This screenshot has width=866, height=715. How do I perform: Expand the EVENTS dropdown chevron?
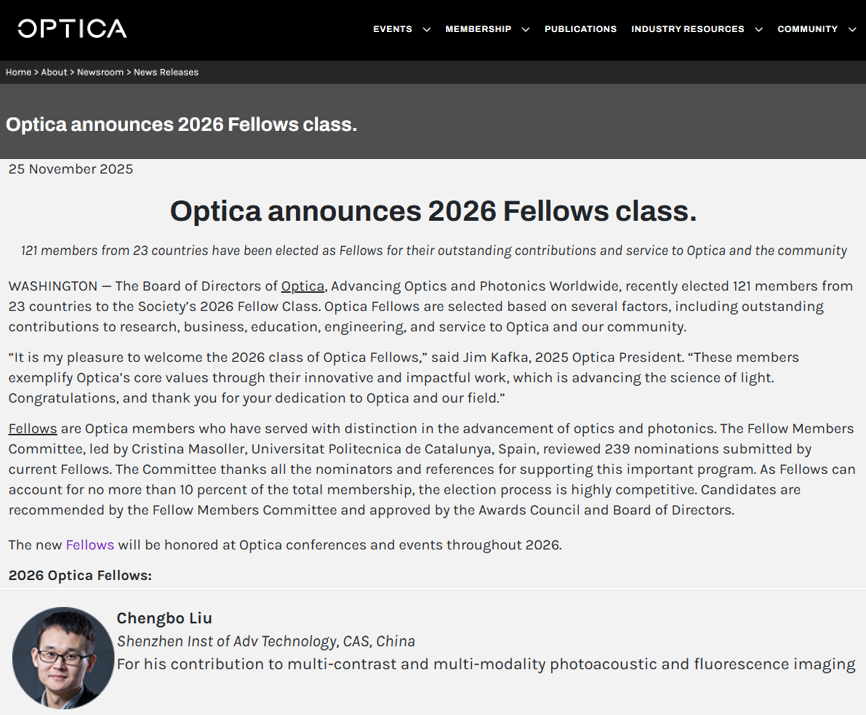tap(427, 29)
